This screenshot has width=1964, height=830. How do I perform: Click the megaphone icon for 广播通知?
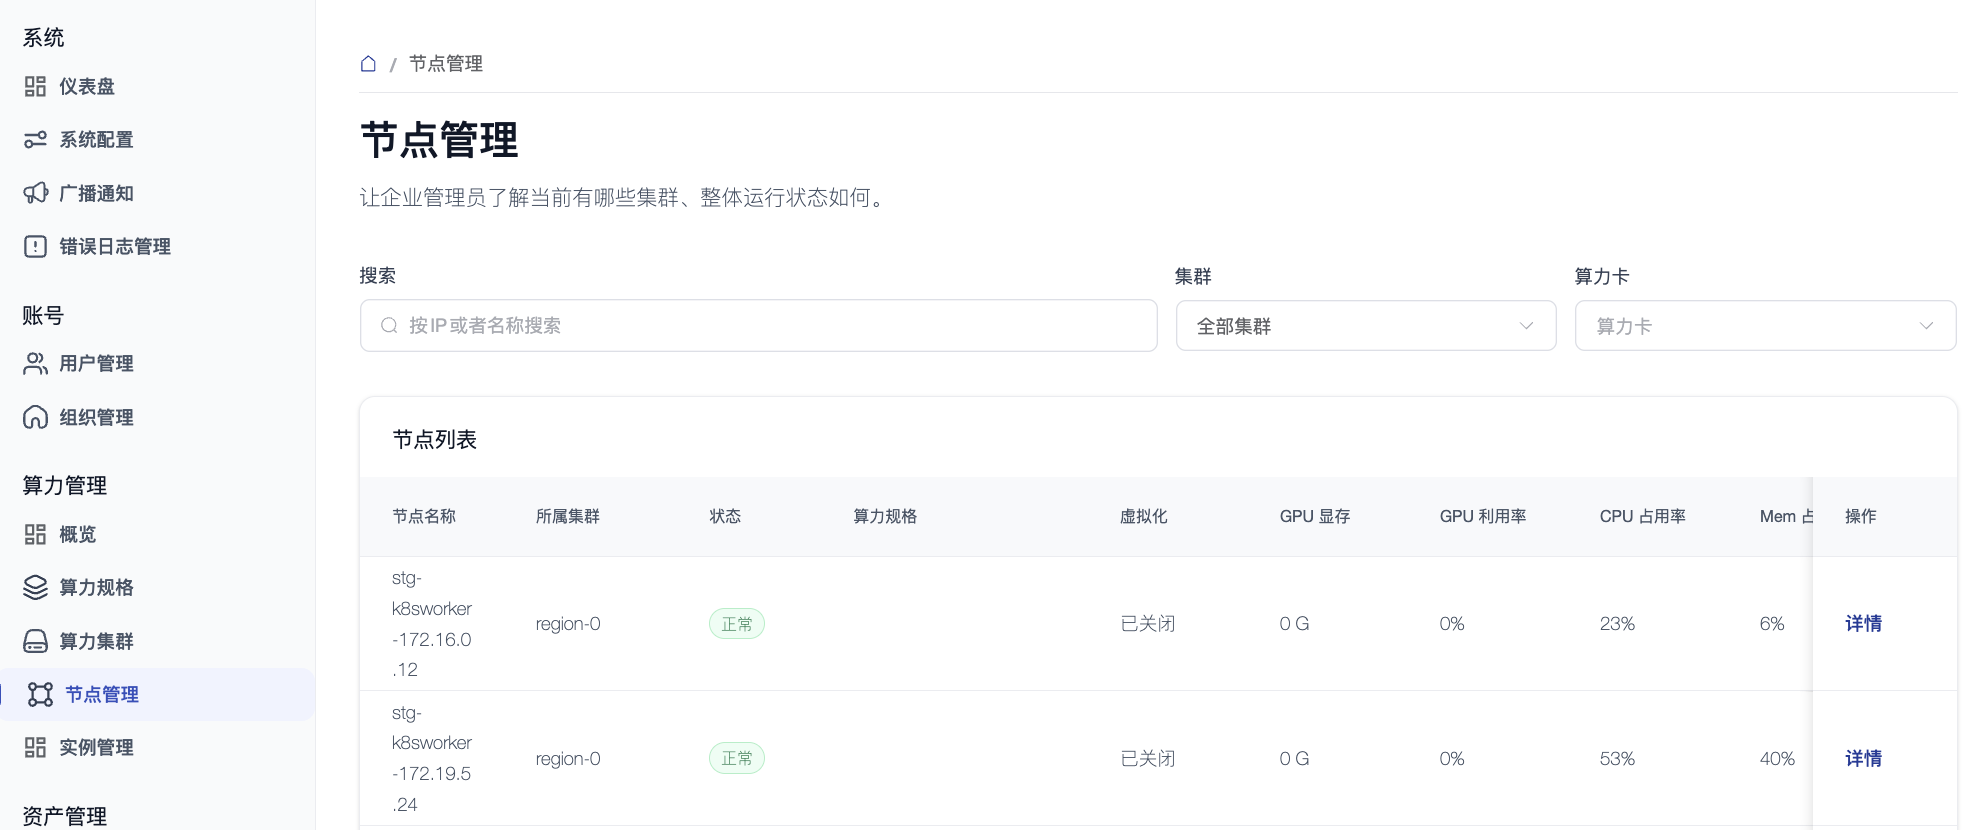tap(35, 193)
